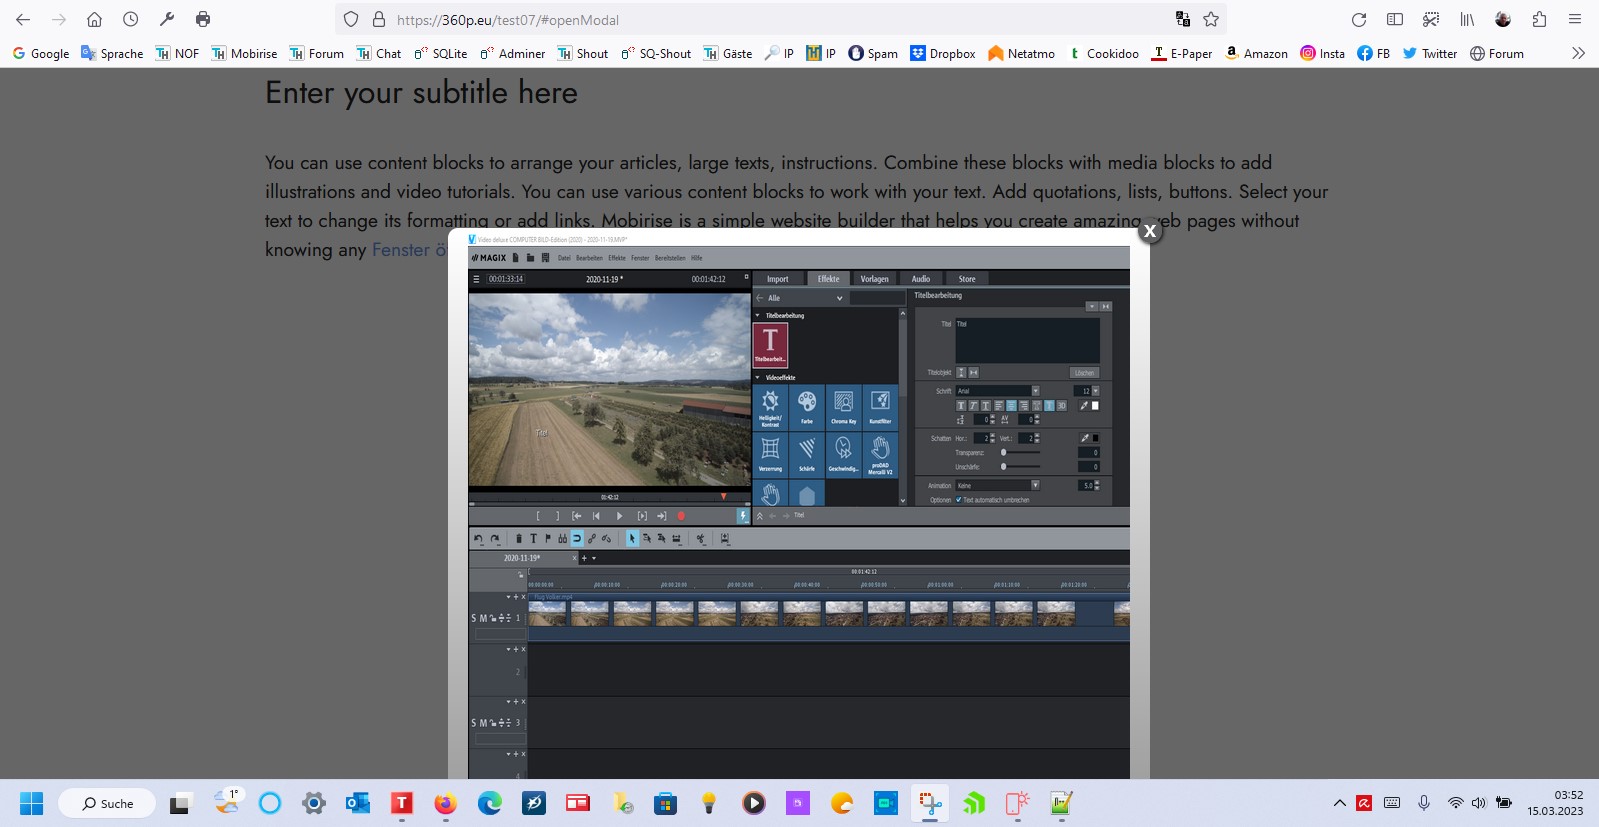Click the Fenster hyperlink in the text
Image resolution: width=1599 pixels, height=827 pixels.
[x=401, y=250]
